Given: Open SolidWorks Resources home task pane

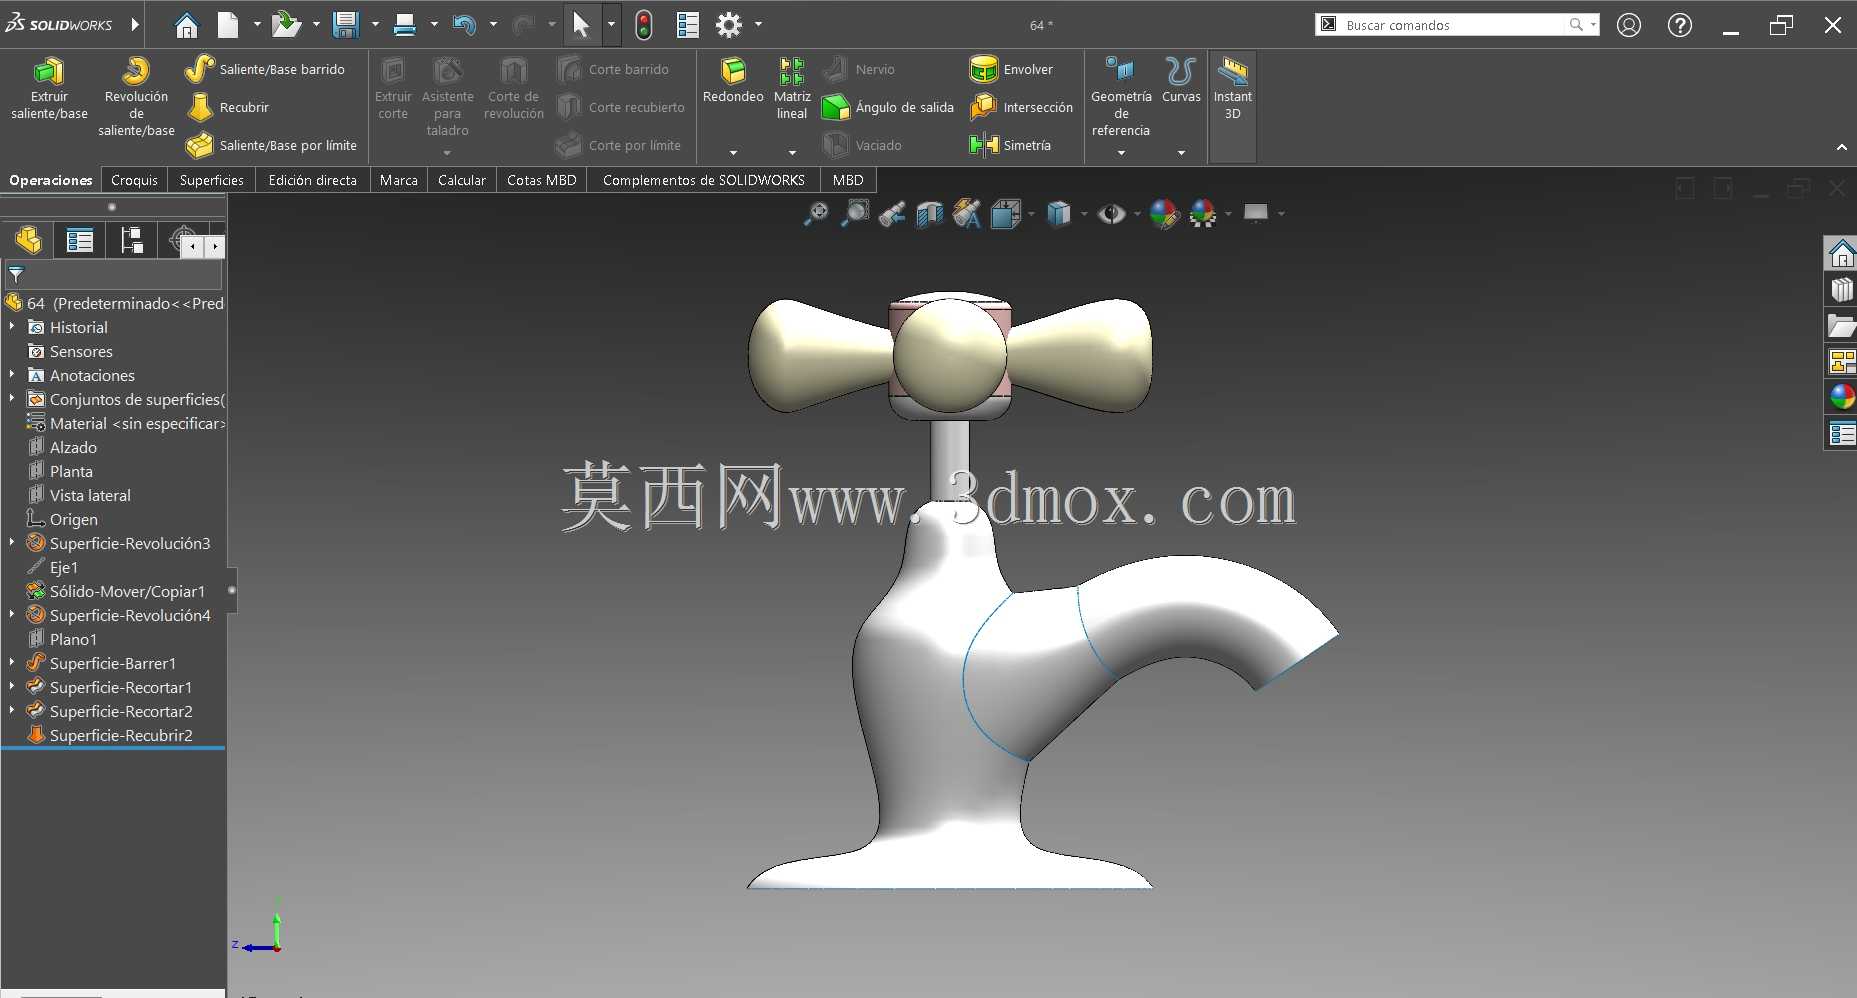Looking at the screenshot, I should [1841, 253].
